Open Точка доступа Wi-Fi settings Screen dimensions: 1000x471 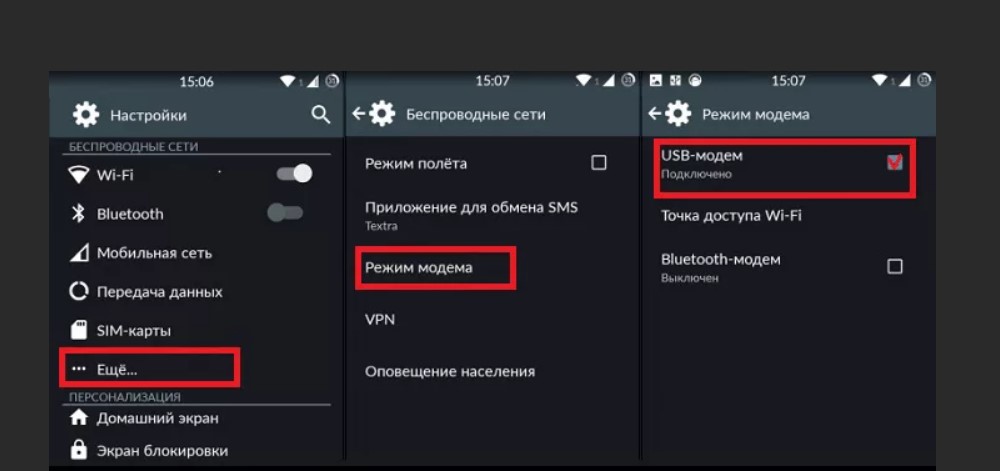tap(731, 215)
